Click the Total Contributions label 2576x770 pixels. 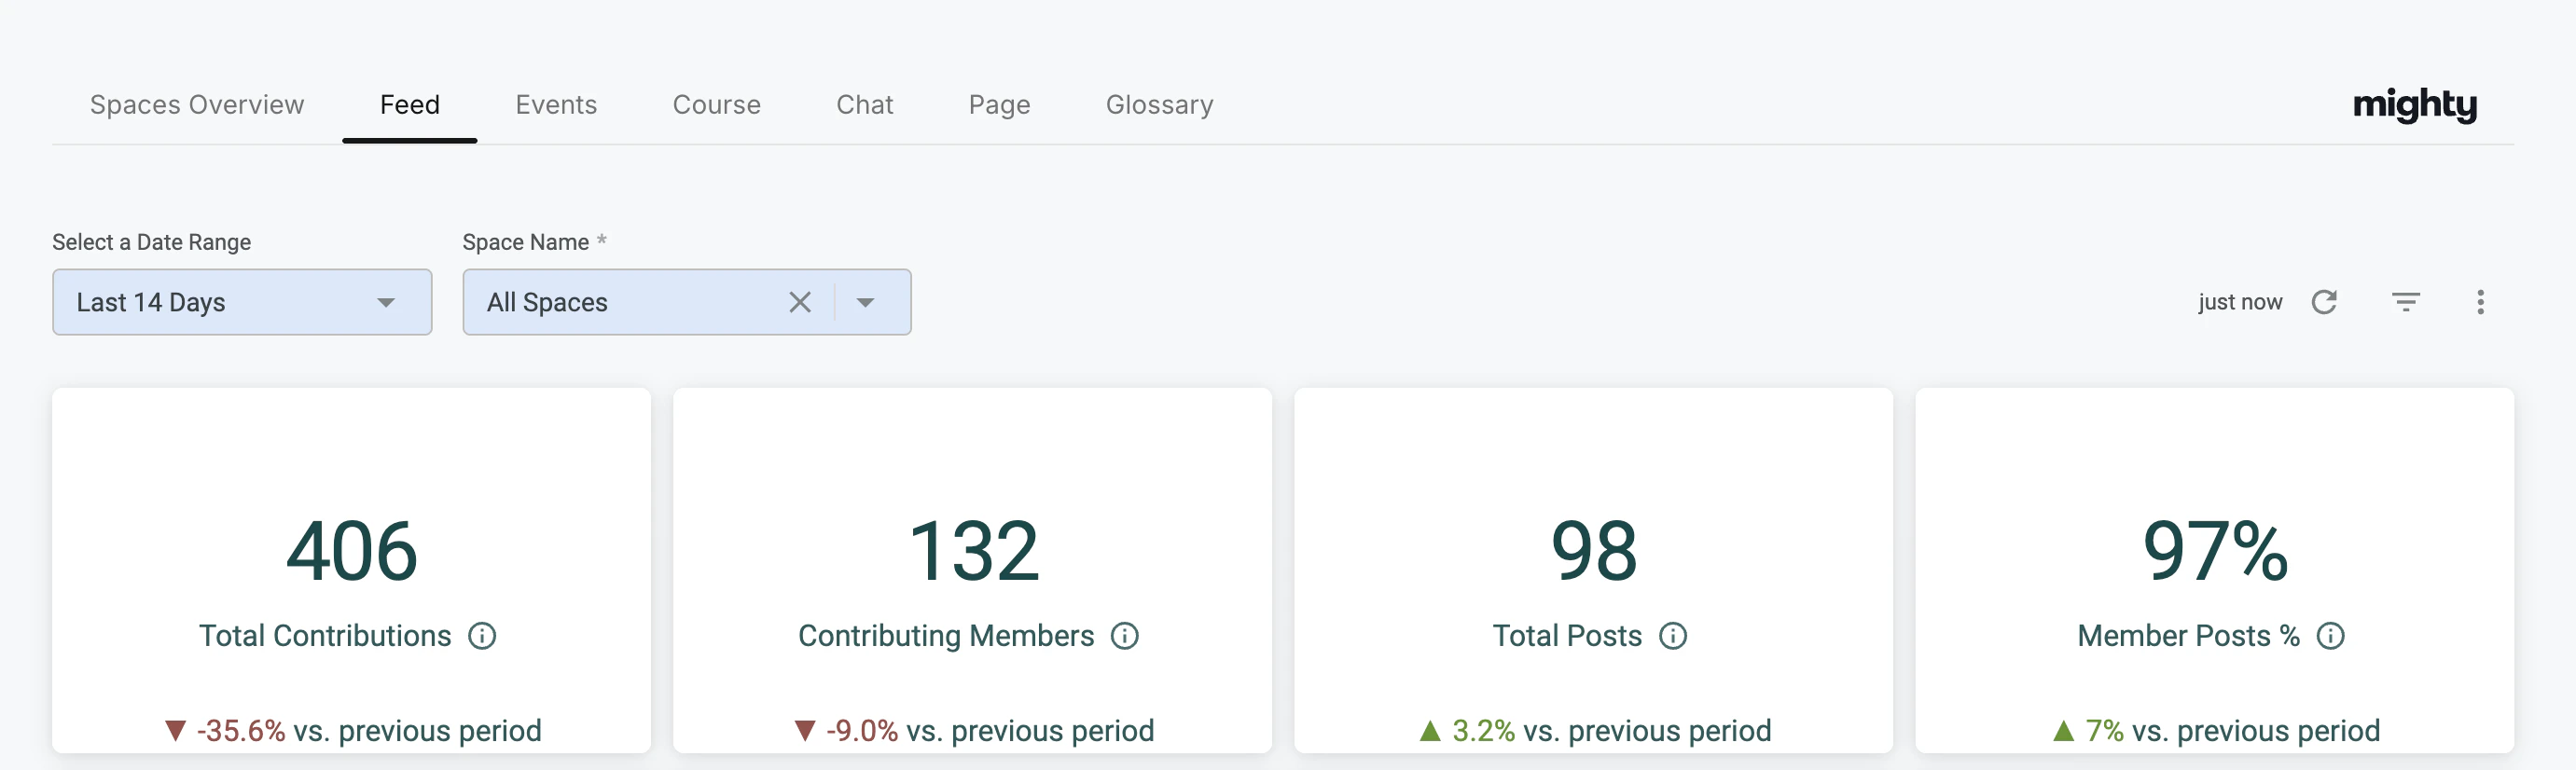tap(325, 636)
